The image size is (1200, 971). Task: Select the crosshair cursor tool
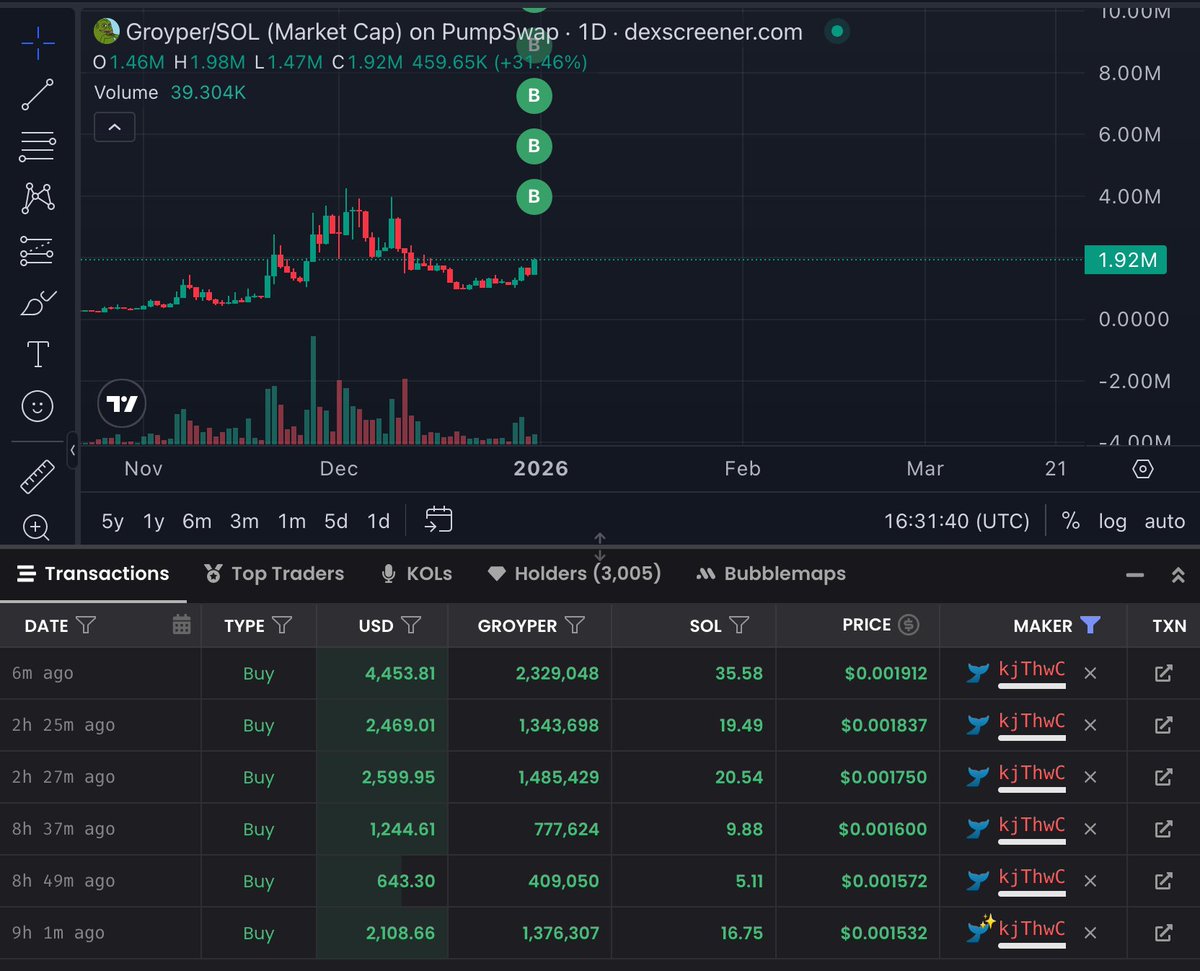pyautogui.click(x=38, y=42)
